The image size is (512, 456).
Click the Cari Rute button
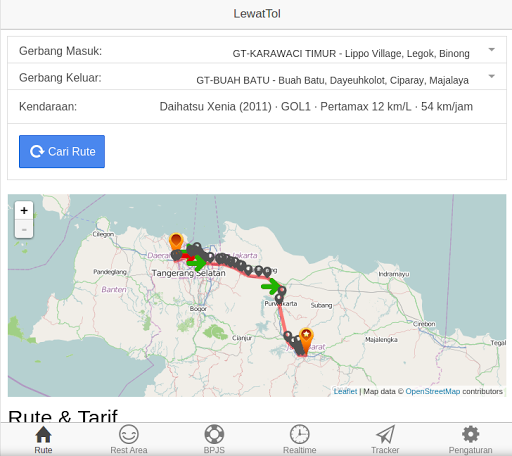(62, 151)
